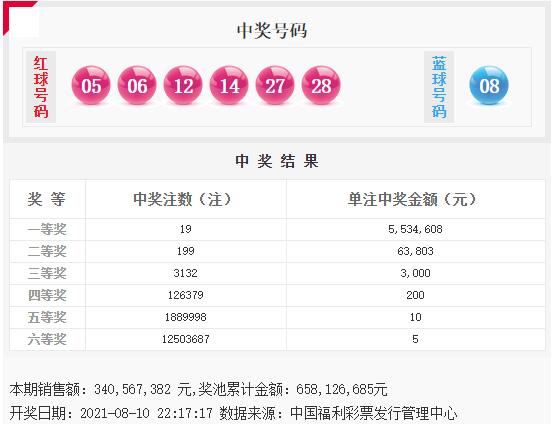Viewport: 553px width, 424px height.
Task: Click the 中奖号码 heading
Action: pos(272,31)
